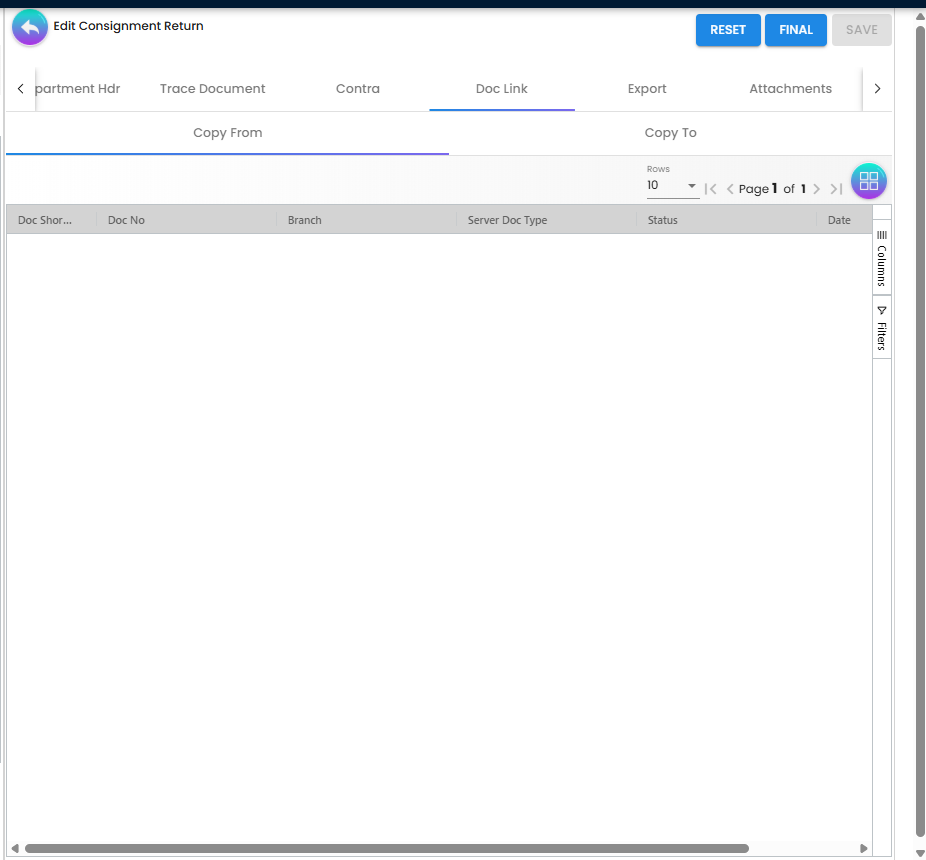Click the left chevron to scroll tabs
Viewport: 926px width, 860px height.
point(21,88)
